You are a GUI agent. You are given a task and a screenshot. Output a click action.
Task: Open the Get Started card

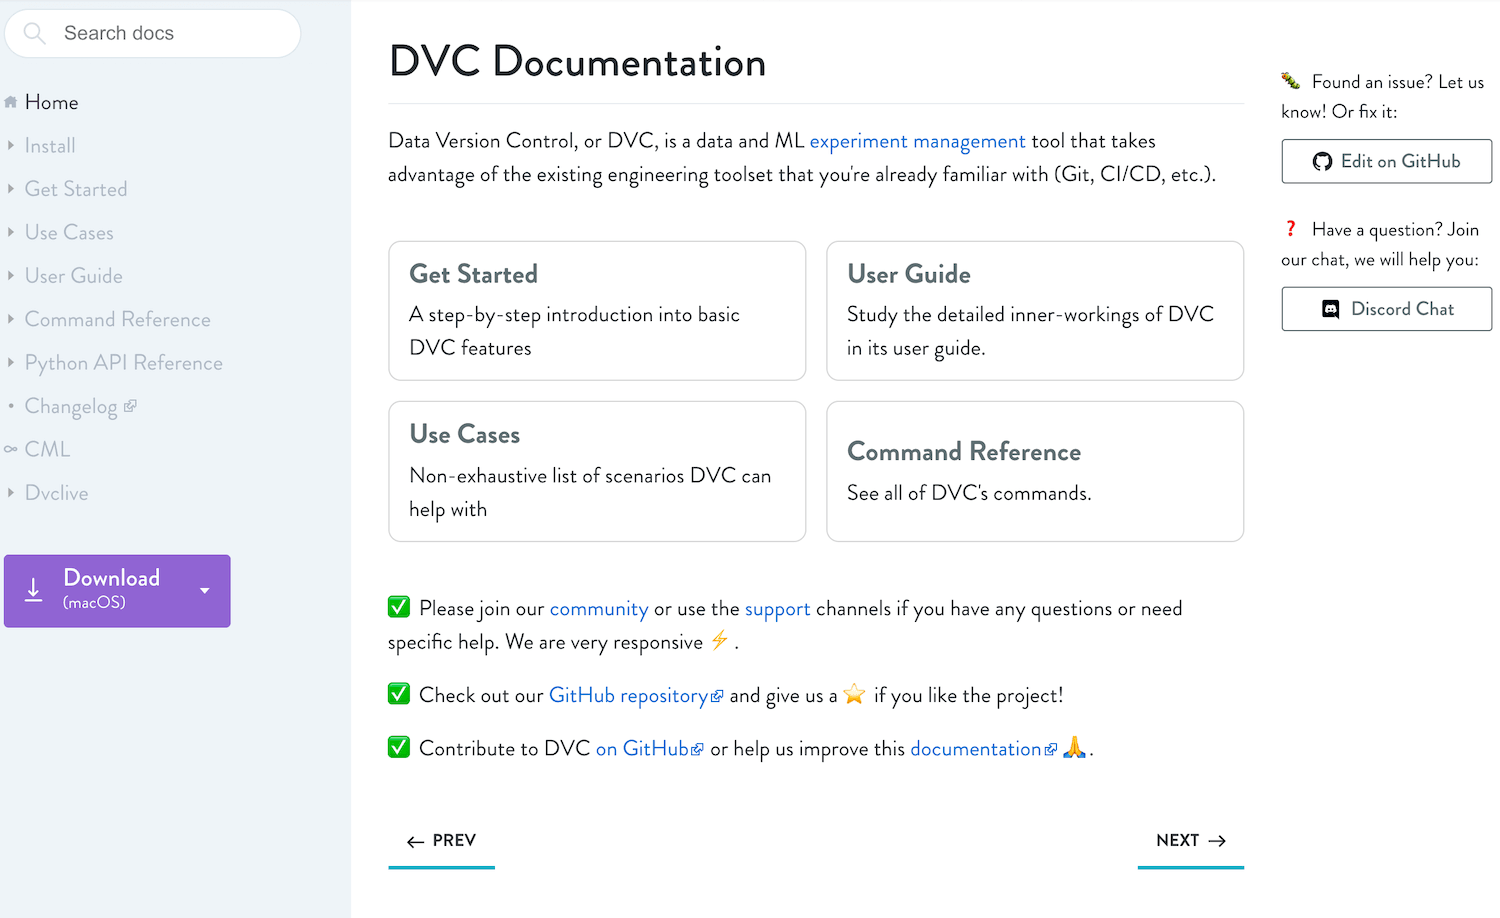596,310
